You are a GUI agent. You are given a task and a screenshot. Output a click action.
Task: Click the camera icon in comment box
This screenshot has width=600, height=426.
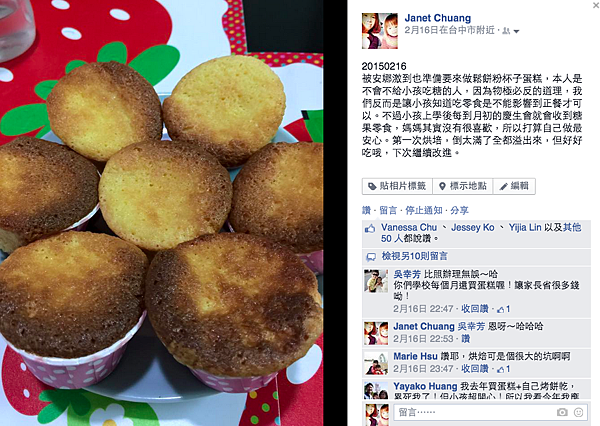tap(562, 412)
